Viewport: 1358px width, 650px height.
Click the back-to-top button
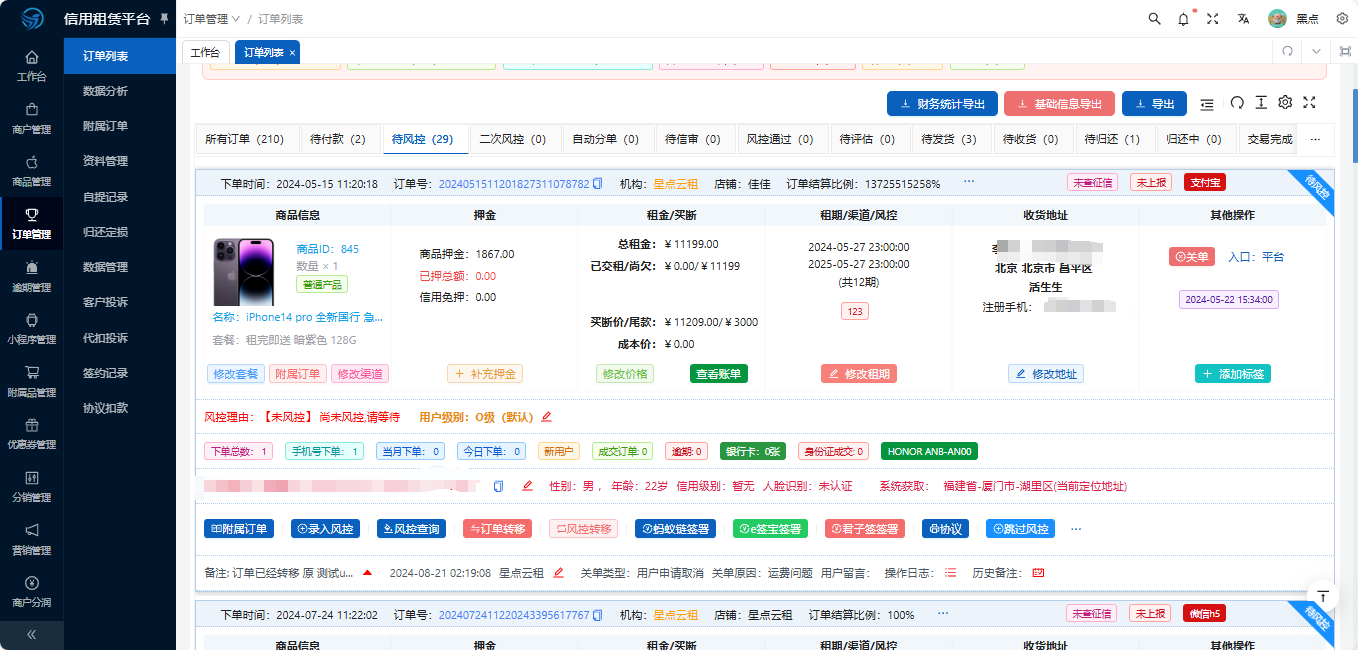[x=1322, y=596]
